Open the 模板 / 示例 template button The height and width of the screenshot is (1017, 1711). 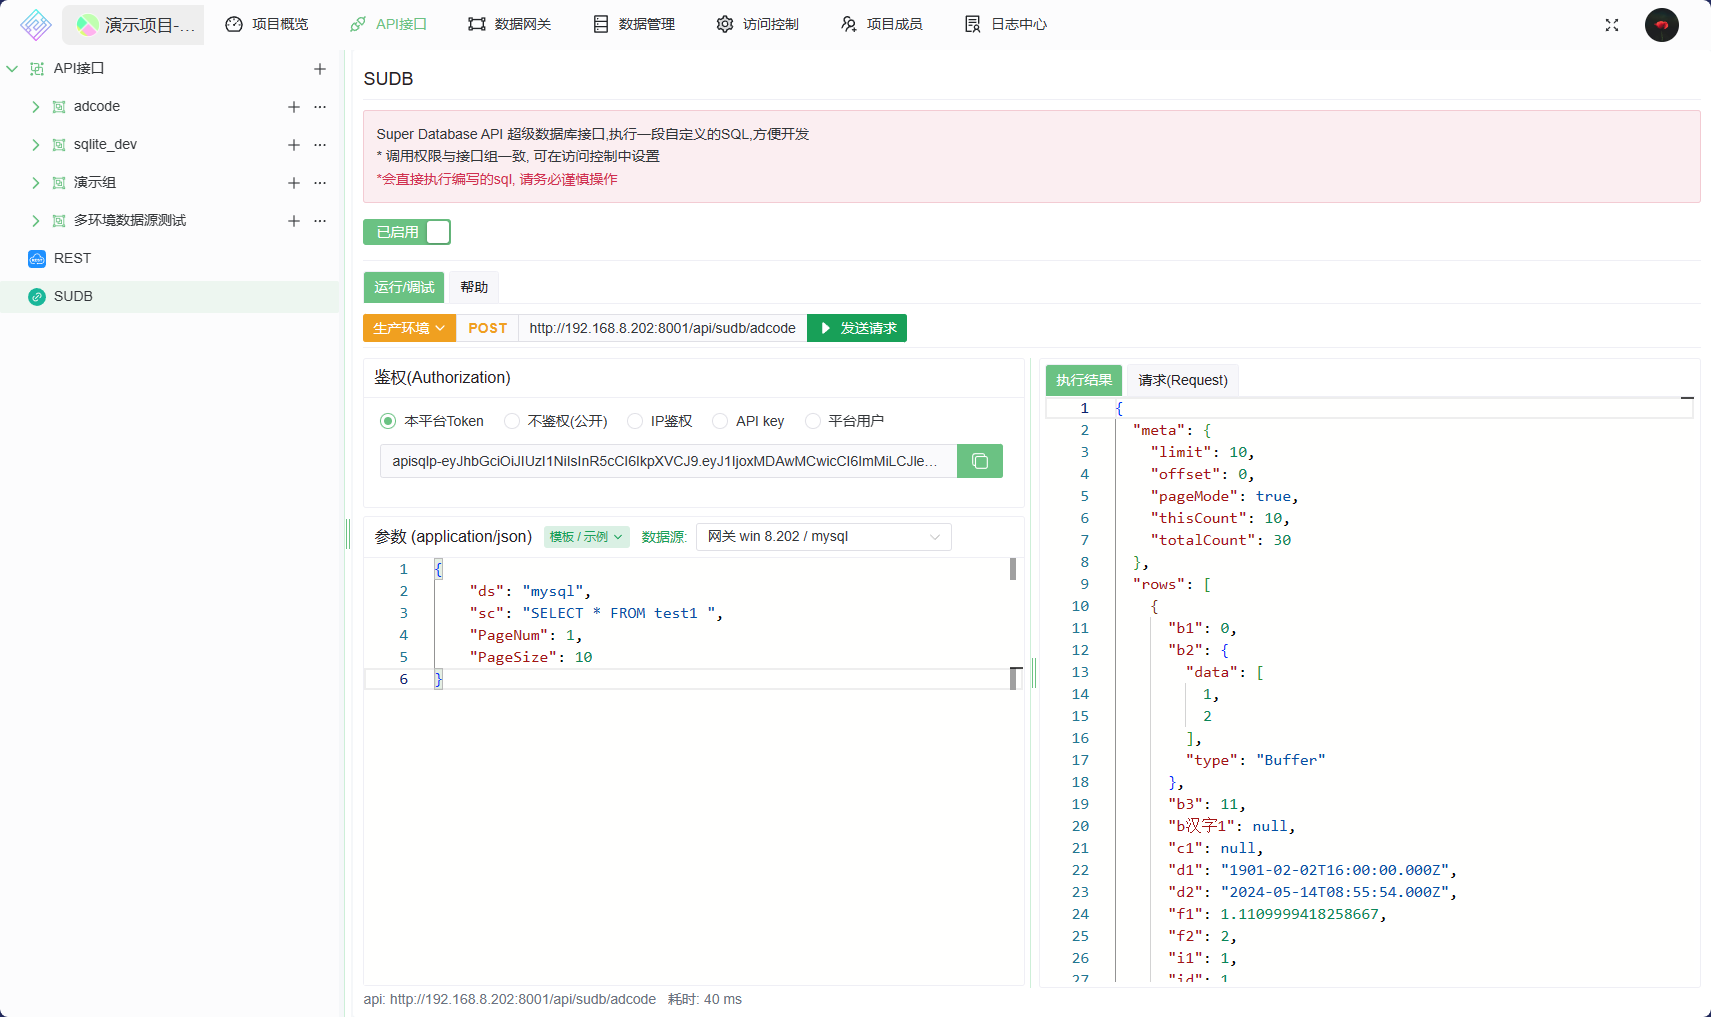coord(586,537)
